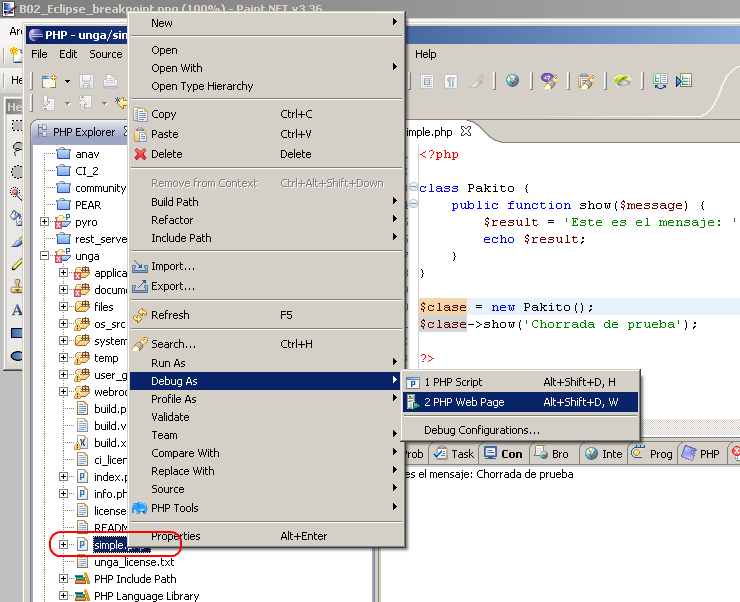Select the Paint.NET ellipse shape tool
This screenshot has height=602, width=740.
click(x=17, y=356)
